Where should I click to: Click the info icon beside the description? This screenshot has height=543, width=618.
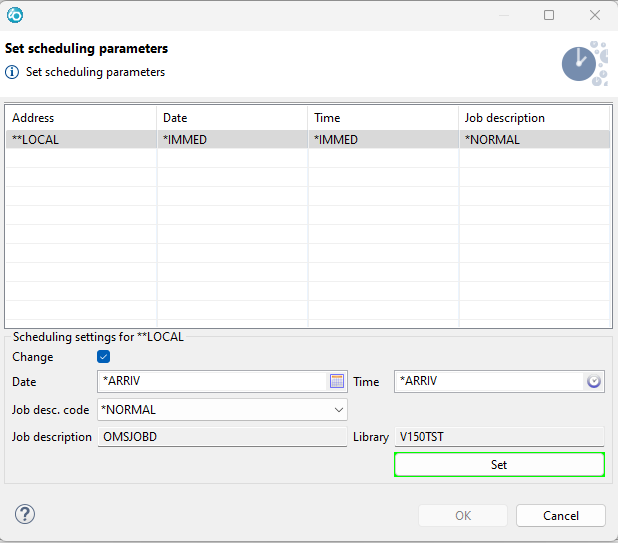(x=13, y=72)
